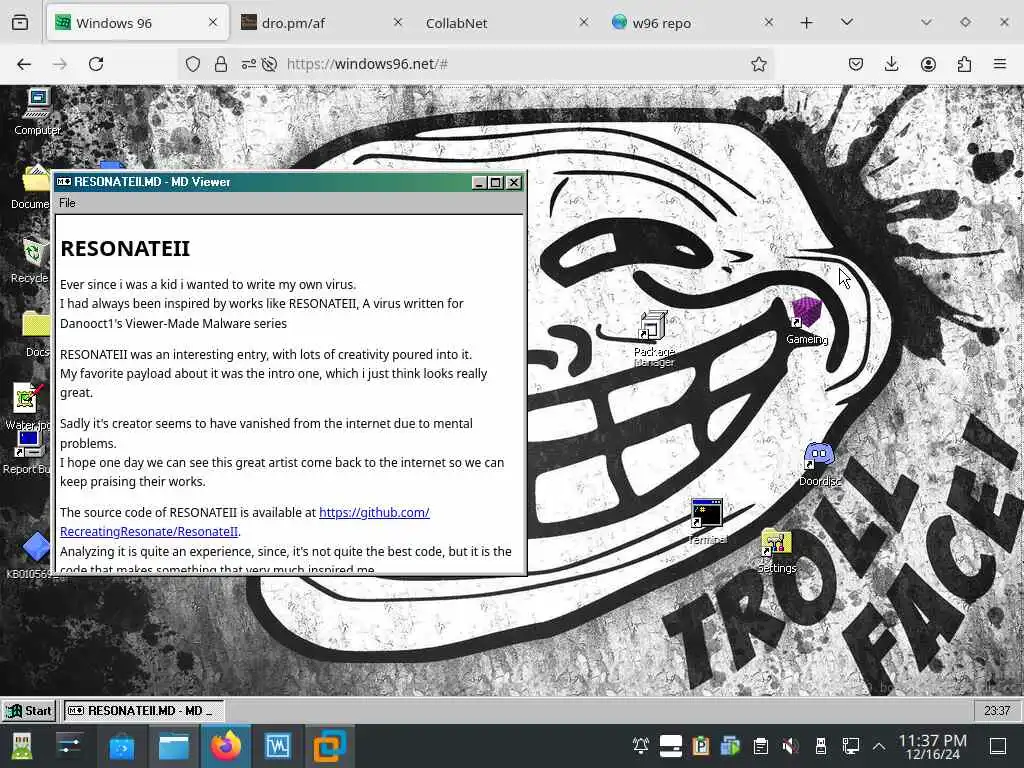Open system settings sliders taskbar icon
Viewport: 1024px width, 768px height.
[x=69, y=746]
